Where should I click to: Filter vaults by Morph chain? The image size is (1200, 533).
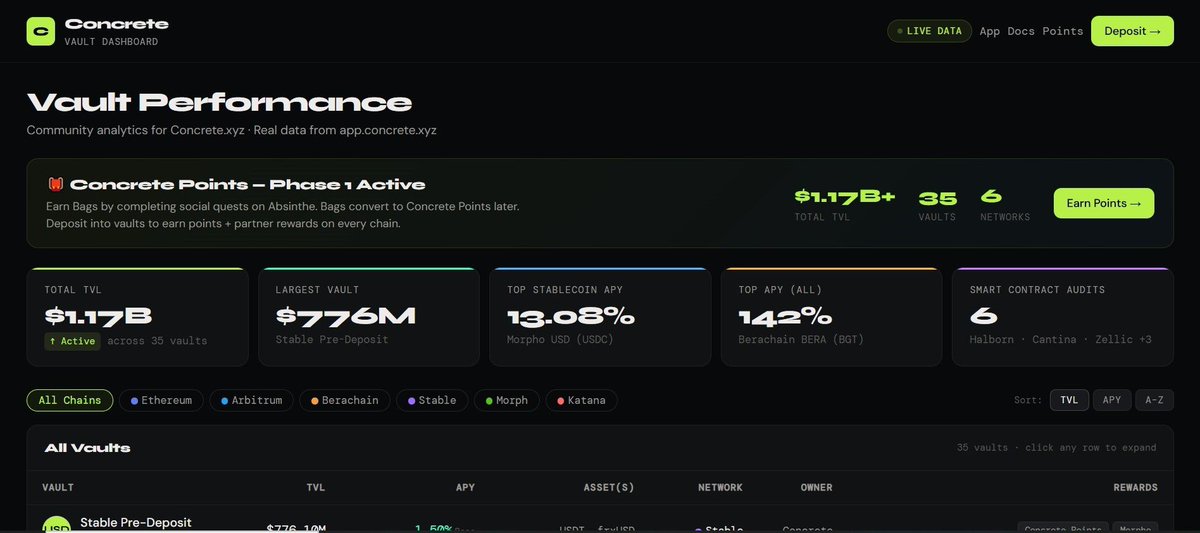tap(507, 400)
